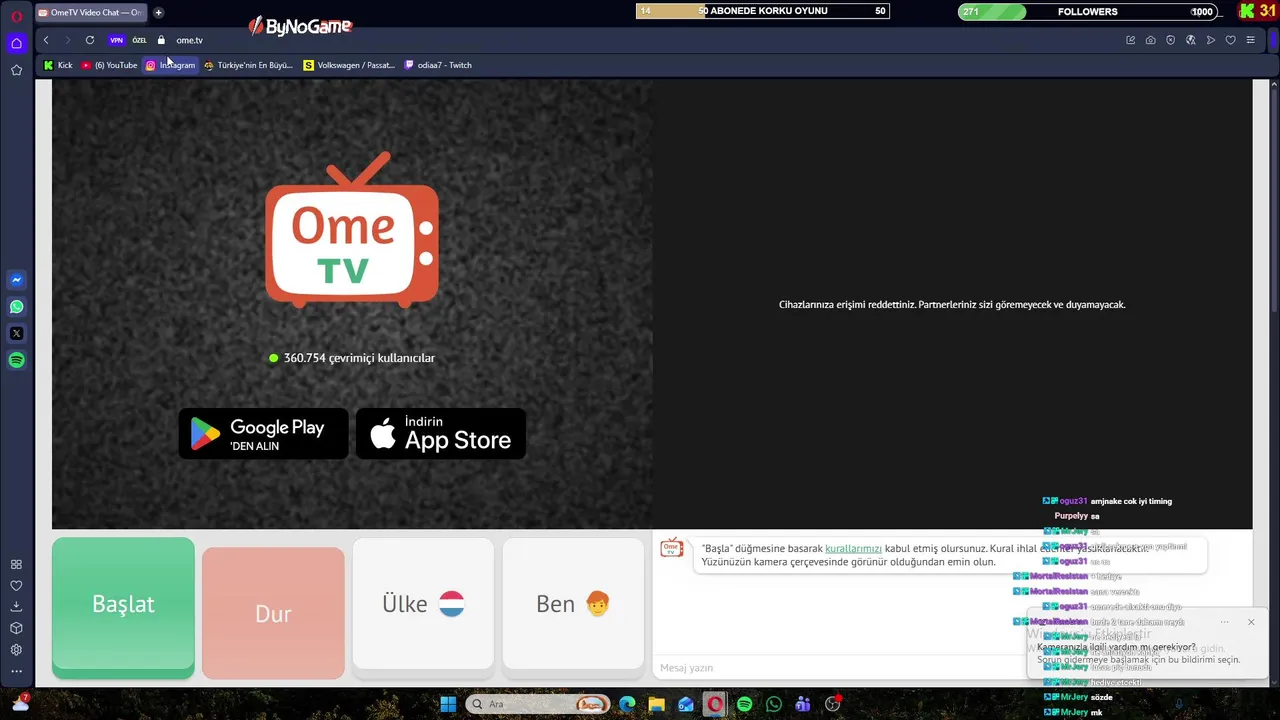Open Spotify in the Opera sidebar
Viewport: 1280px width, 720px height.
16,360
